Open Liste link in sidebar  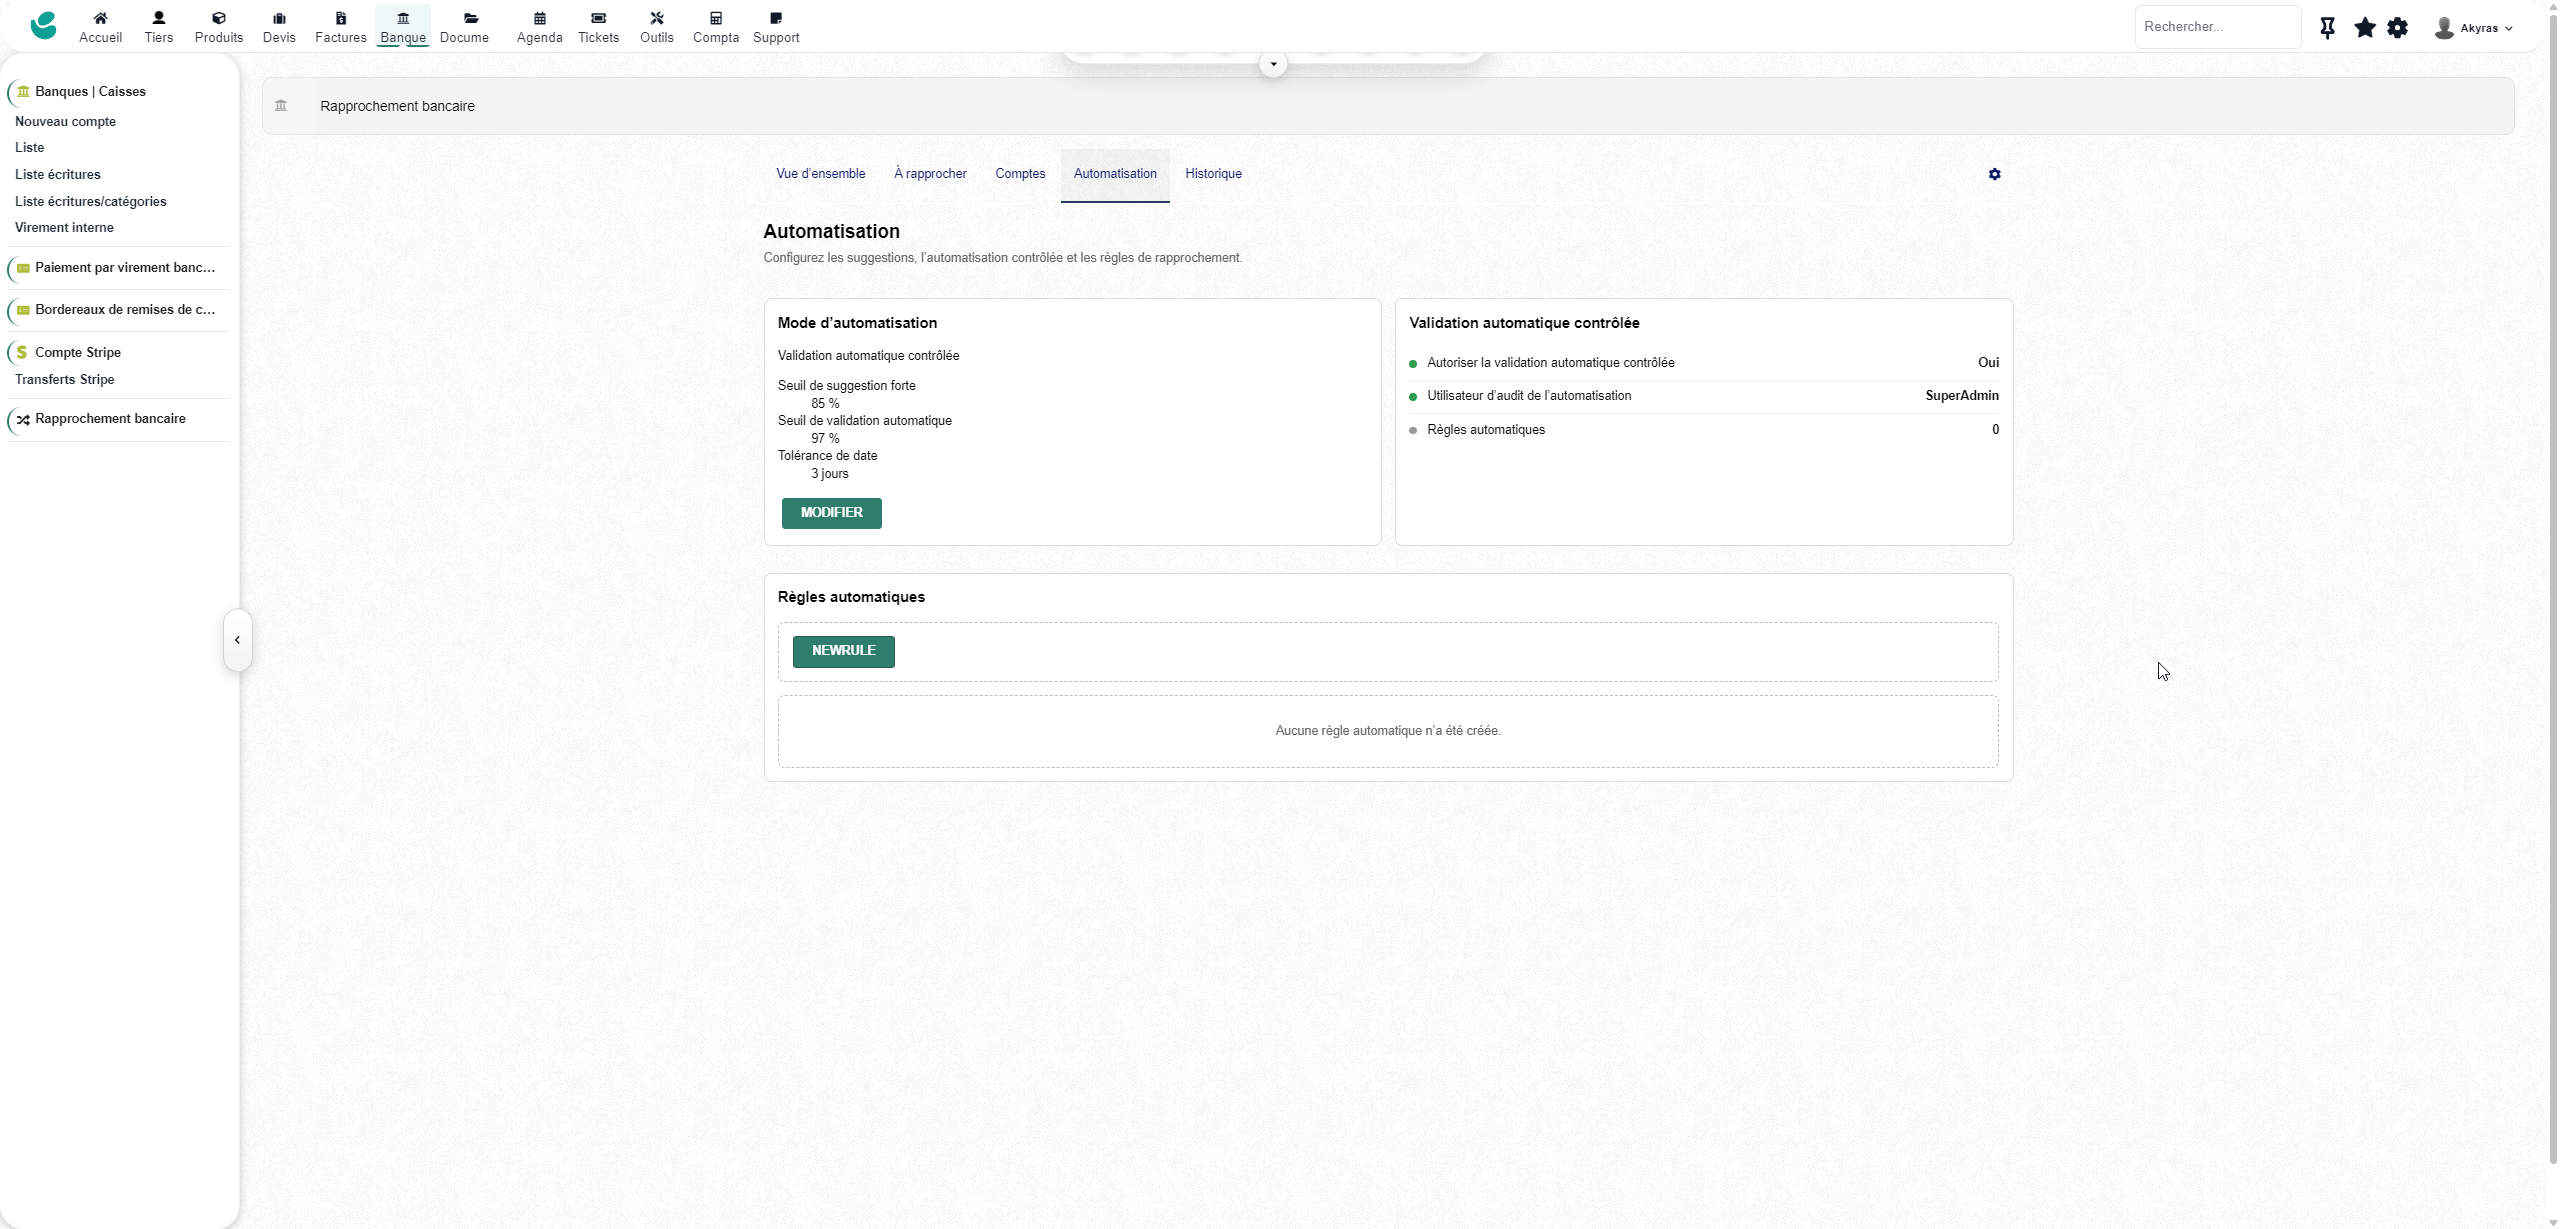point(29,148)
